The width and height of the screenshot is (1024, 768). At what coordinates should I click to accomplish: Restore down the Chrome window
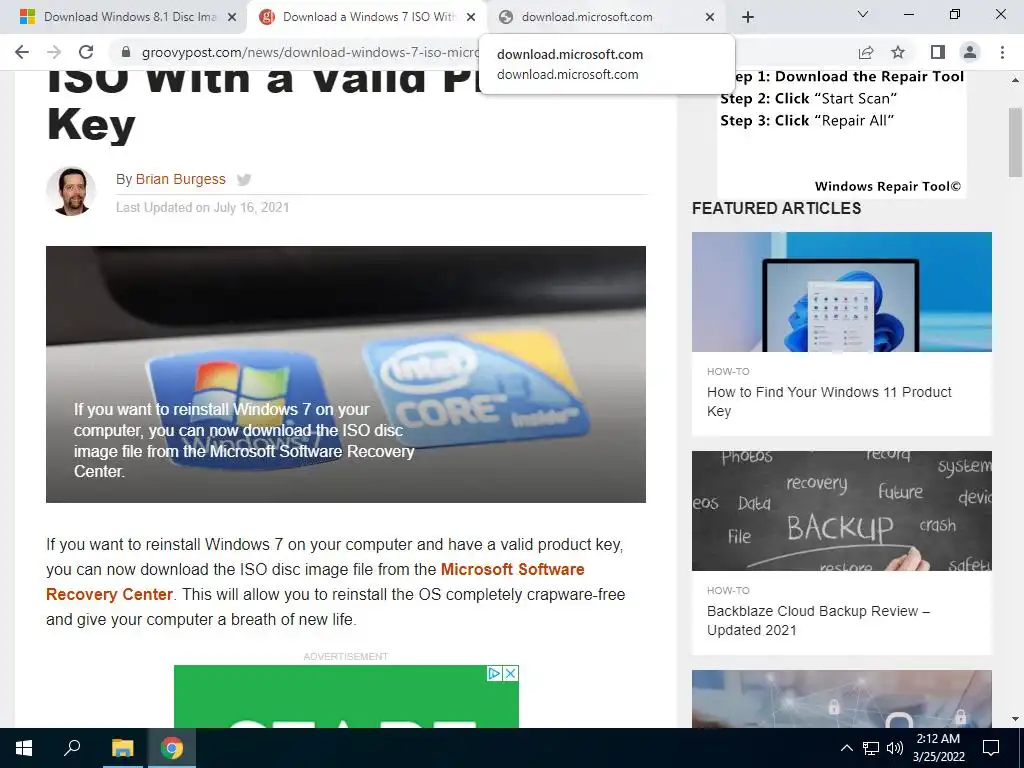[955, 14]
